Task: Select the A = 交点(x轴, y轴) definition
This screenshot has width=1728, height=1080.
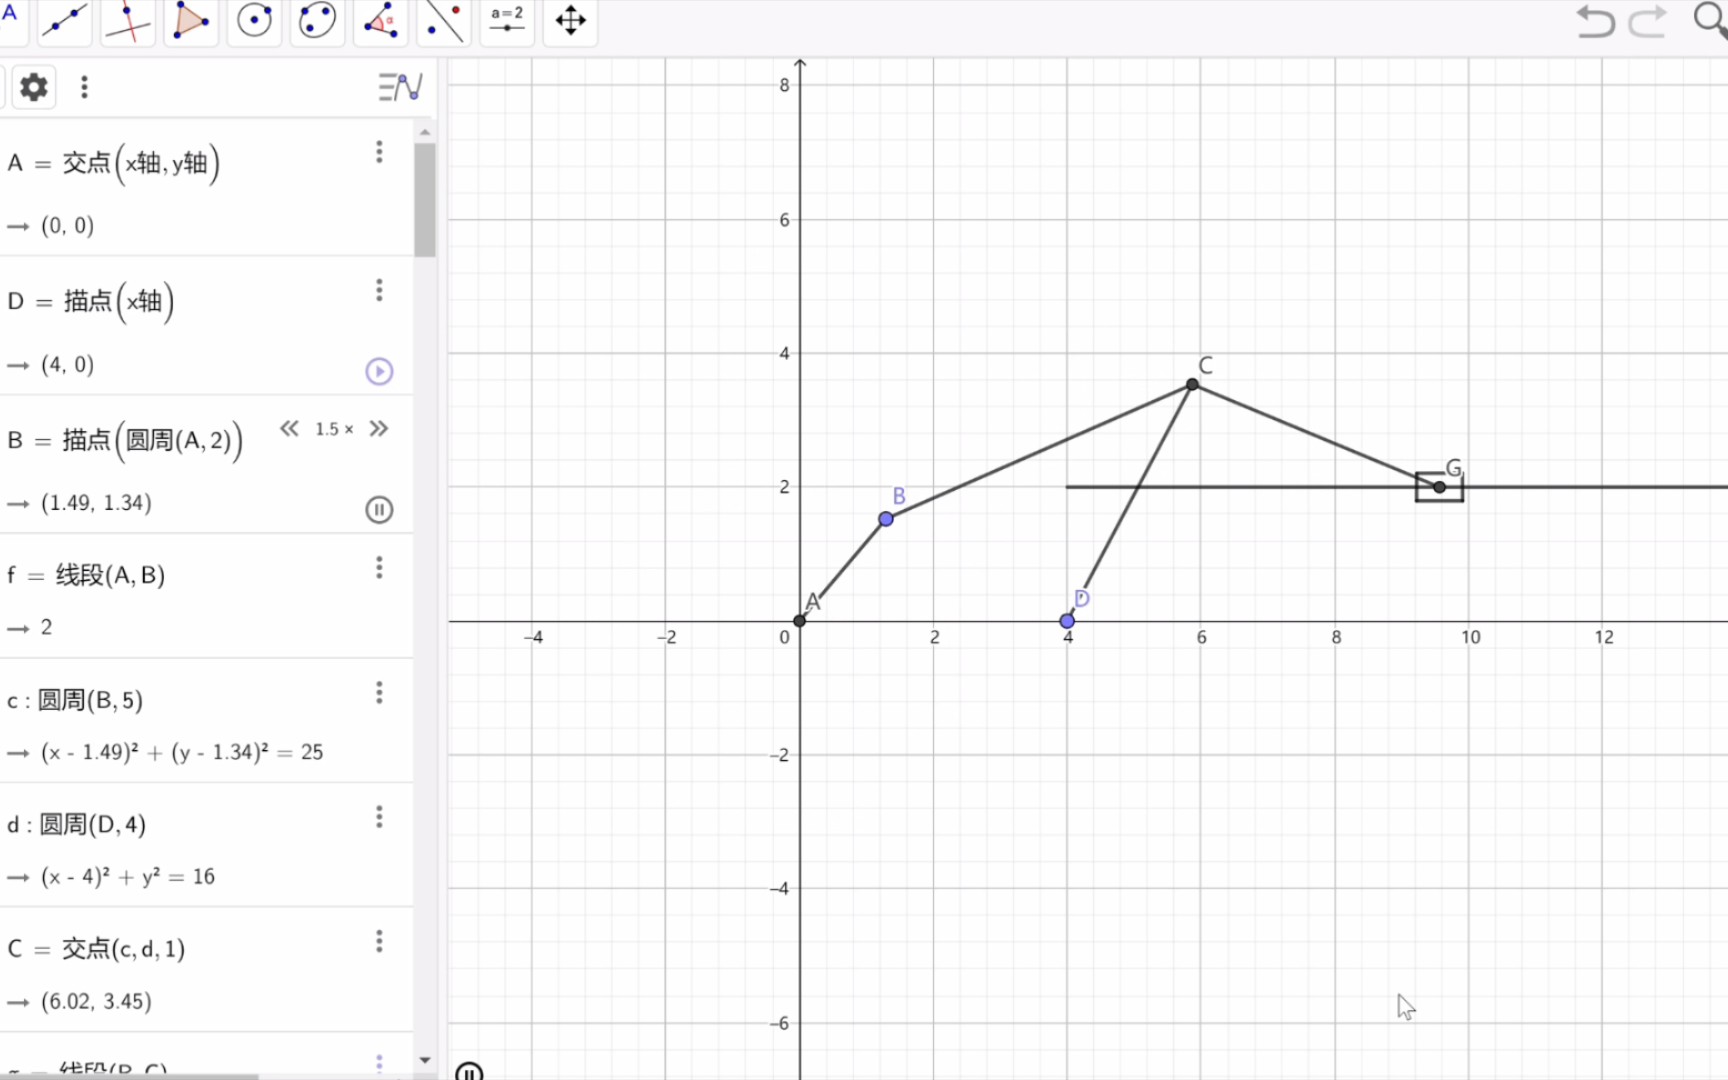Action: pos(113,163)
